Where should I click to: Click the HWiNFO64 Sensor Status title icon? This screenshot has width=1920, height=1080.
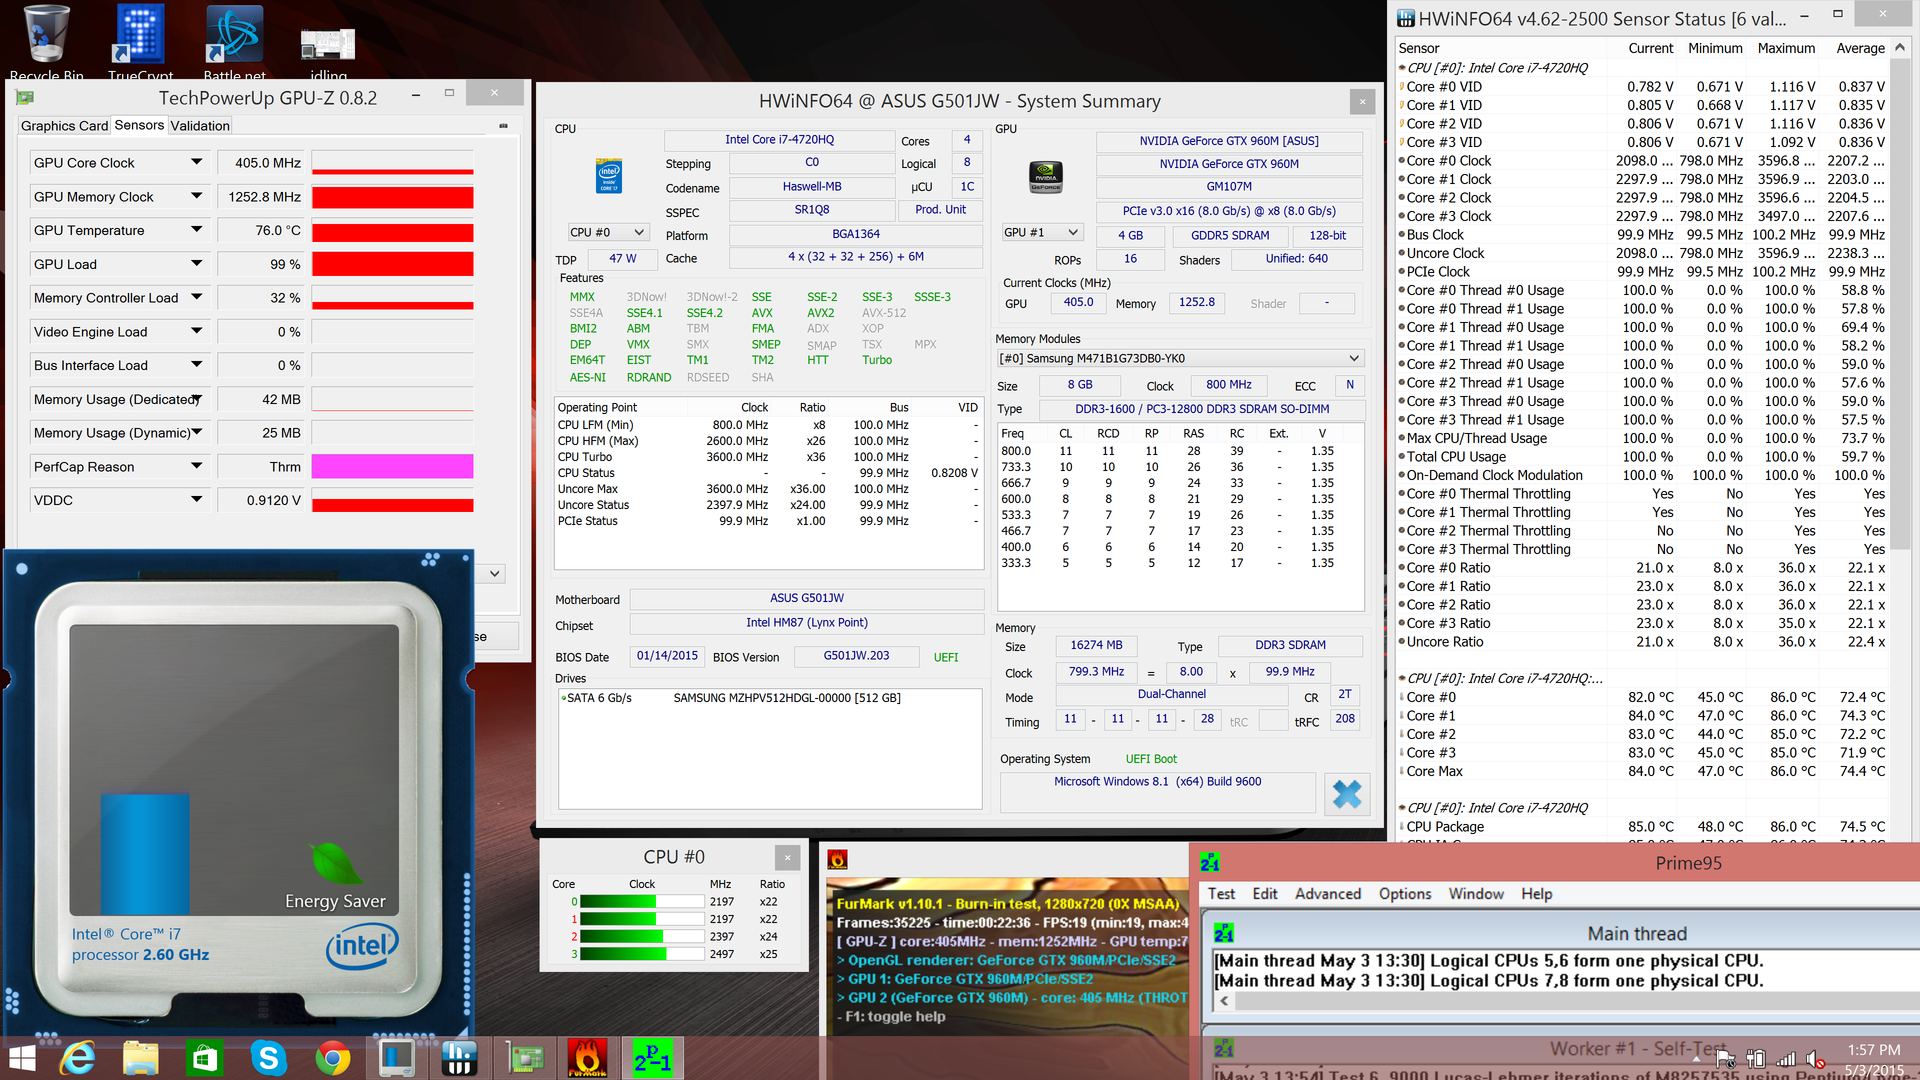point(1406,18)
